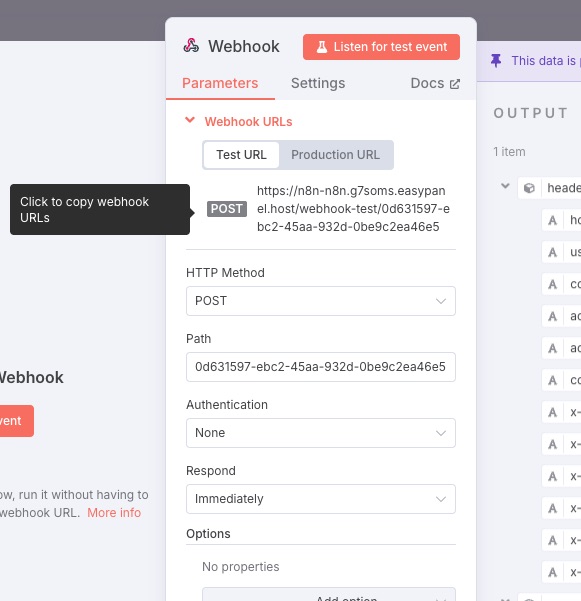The height and width of the screenshot is (601, 581).
Task: Click the More info link
Action: click(114, 512)
